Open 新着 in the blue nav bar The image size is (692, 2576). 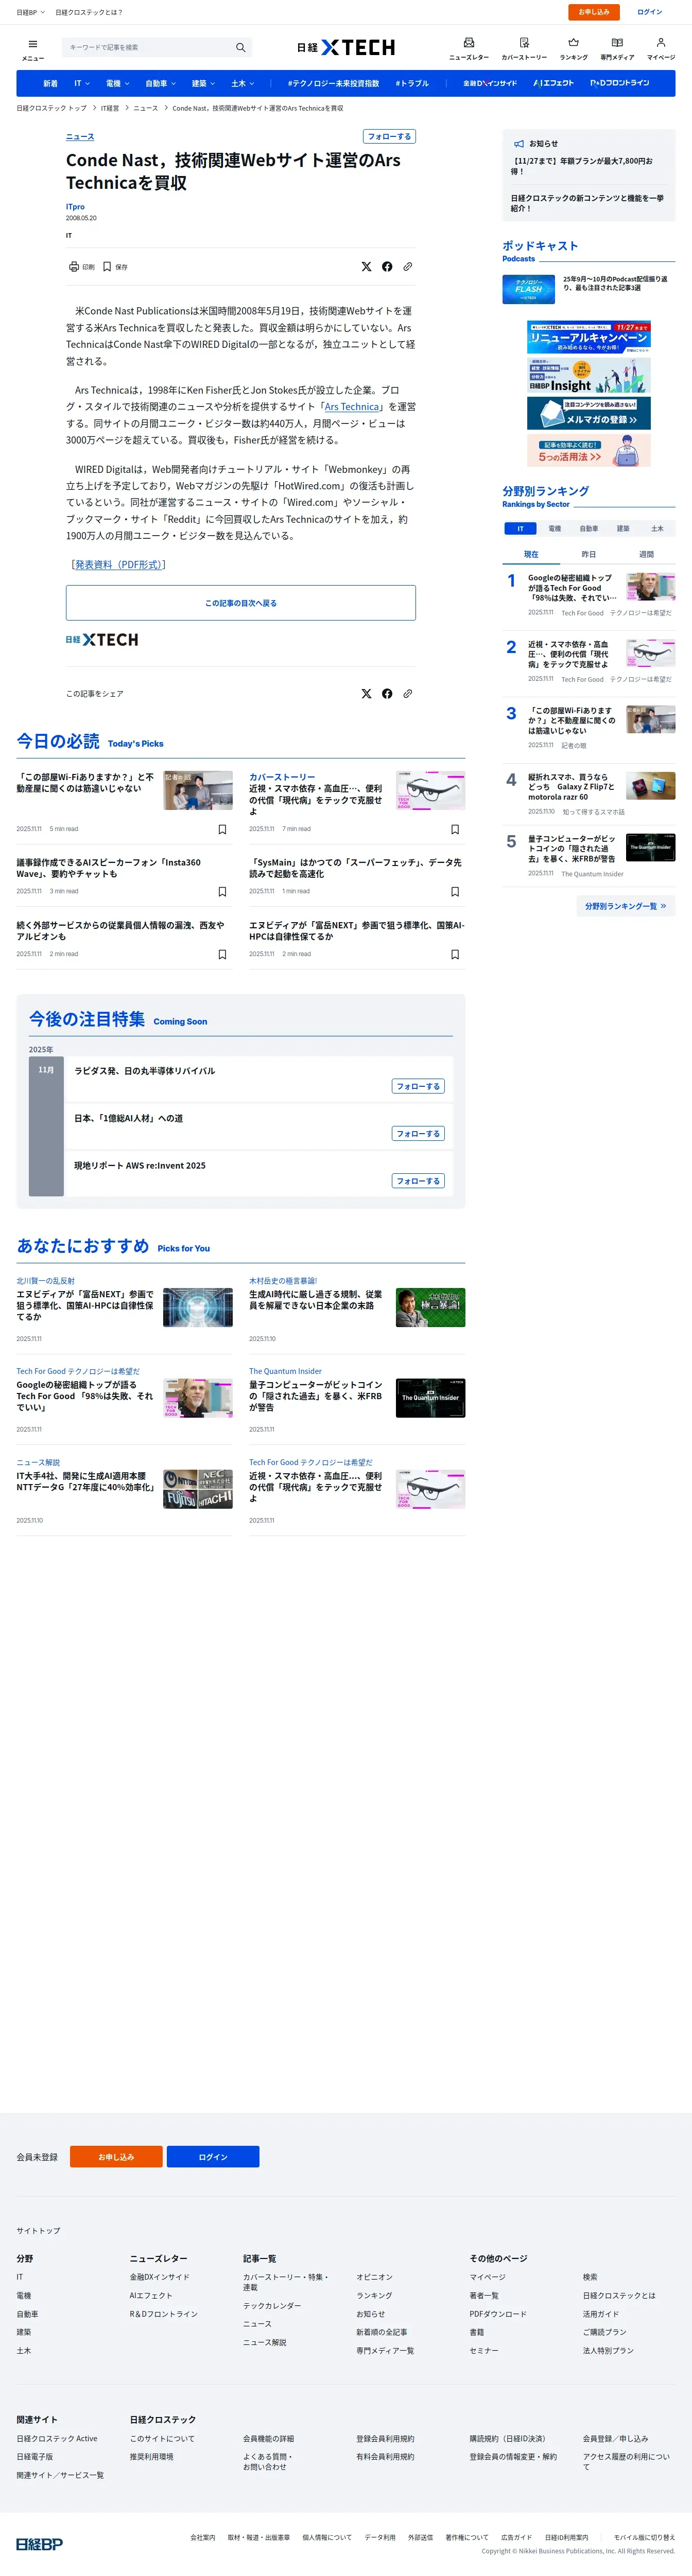pos(50,83)
